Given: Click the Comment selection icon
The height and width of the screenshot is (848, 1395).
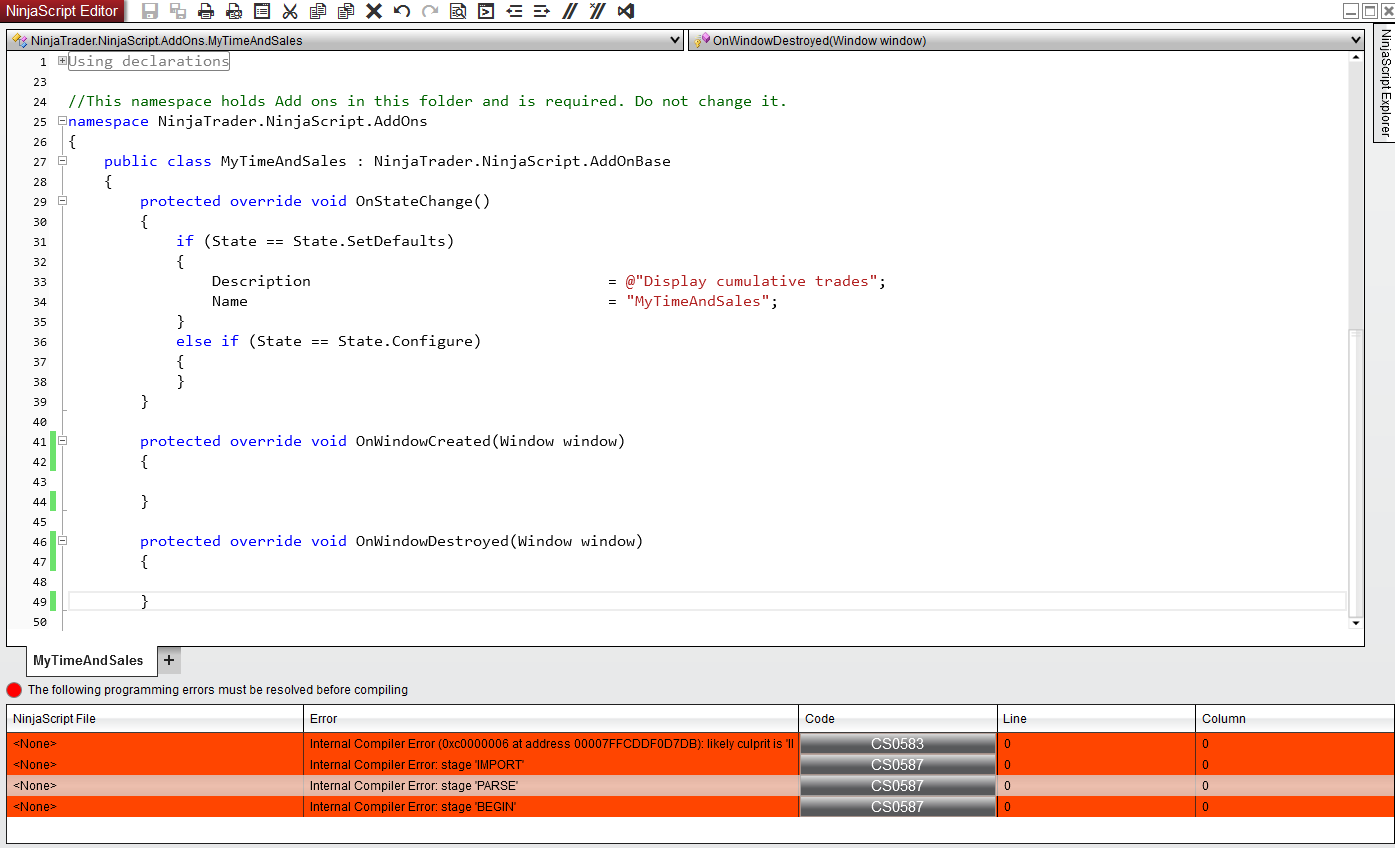Looking at the screenshot, I should pyautogui.click(x=570, y=11).
